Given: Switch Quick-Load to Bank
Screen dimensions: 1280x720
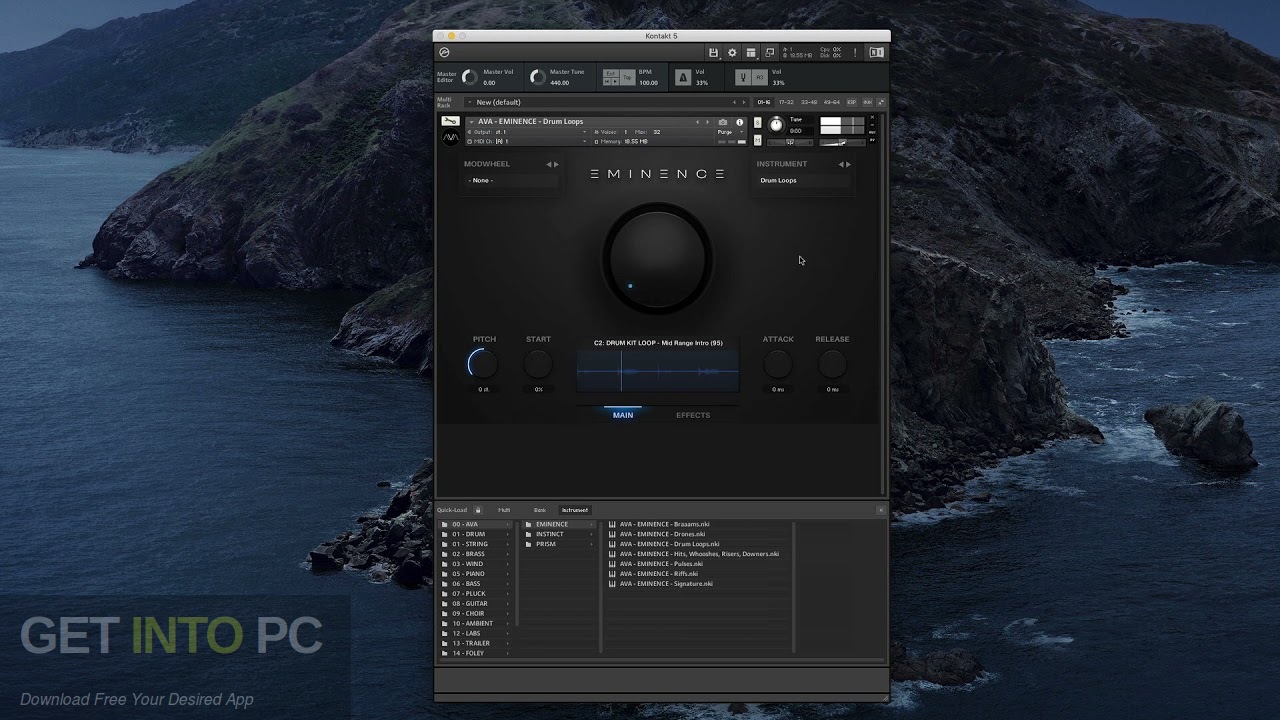Looking at the screenshot, I should tap(540, 510).
